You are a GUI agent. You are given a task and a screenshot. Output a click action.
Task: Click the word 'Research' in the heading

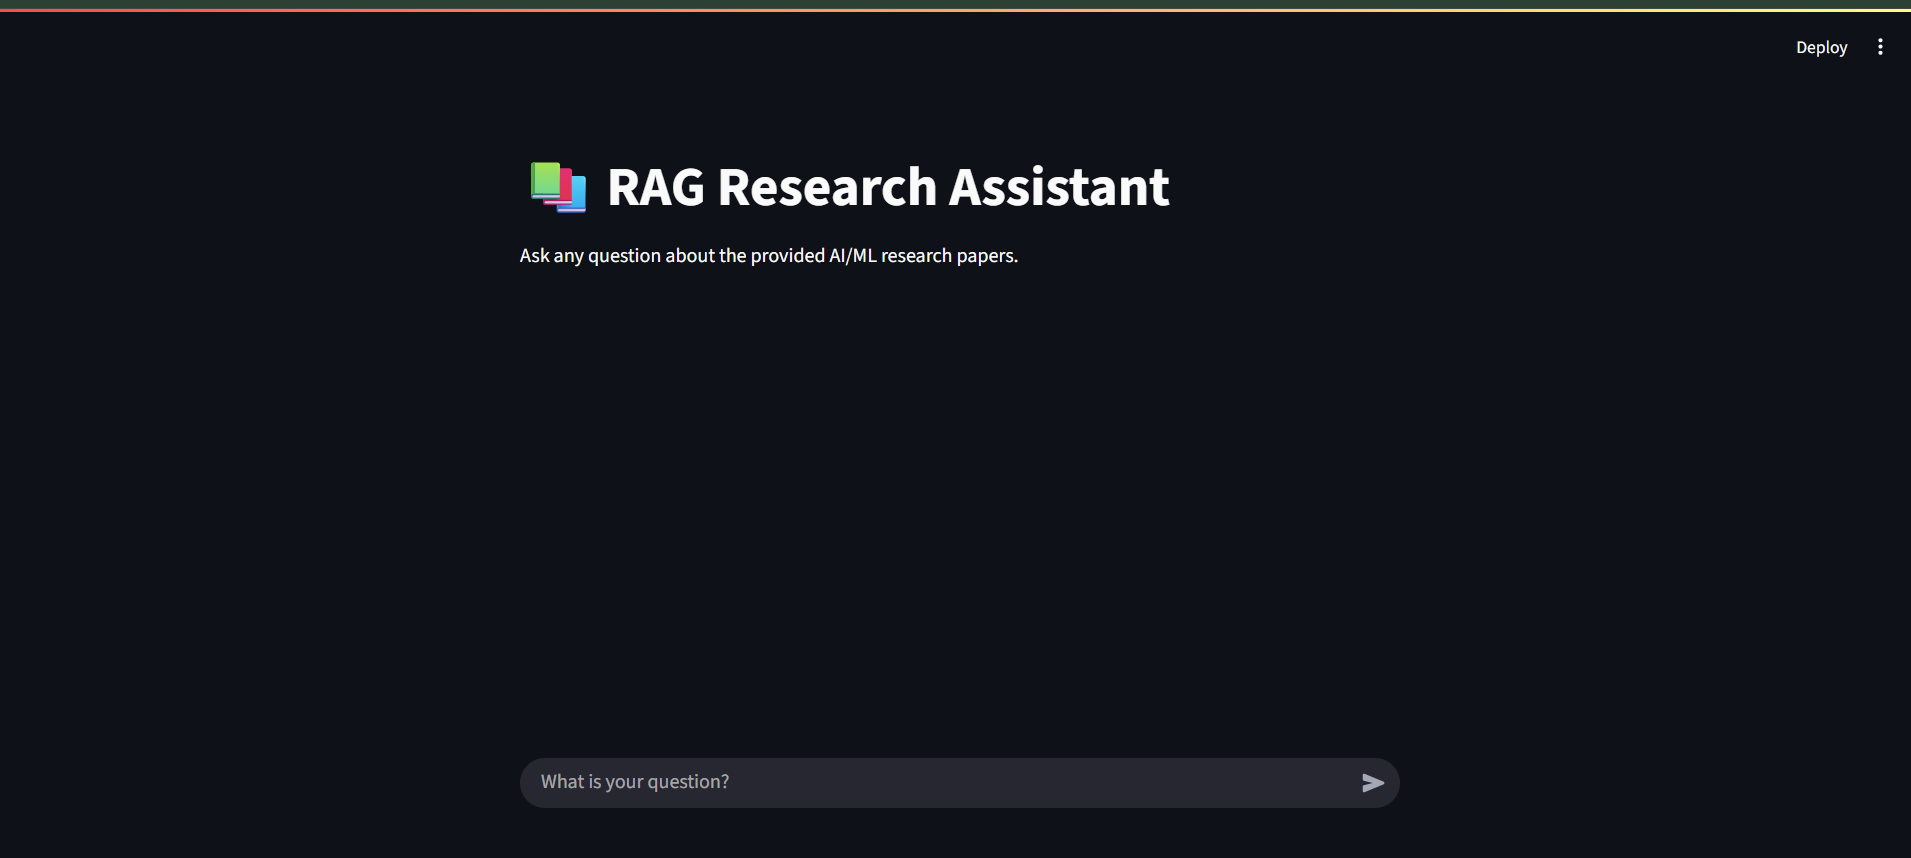(827, 187)
